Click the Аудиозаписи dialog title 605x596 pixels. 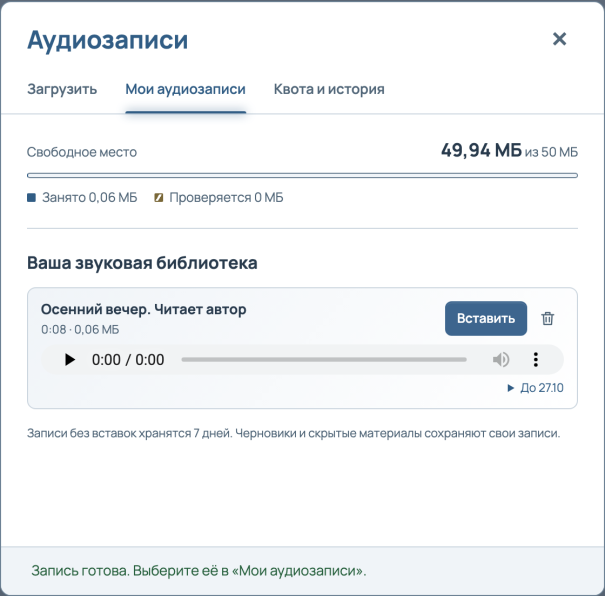click(x=108, y=40)
